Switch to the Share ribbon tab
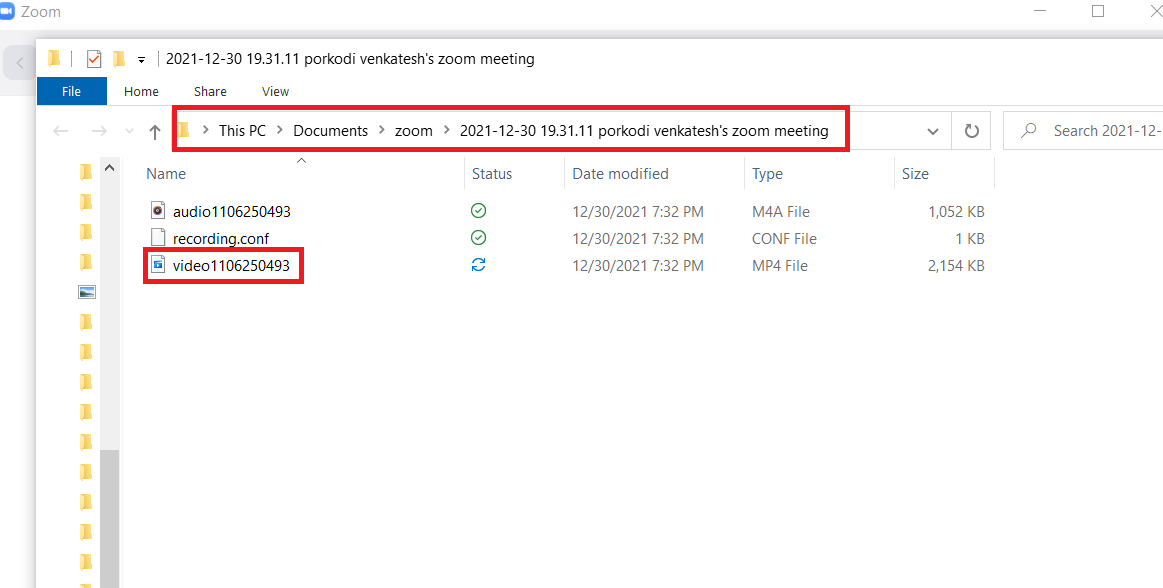Viewport: 1163px width, 588px height. pyautogui.click(x=210, y=91)
